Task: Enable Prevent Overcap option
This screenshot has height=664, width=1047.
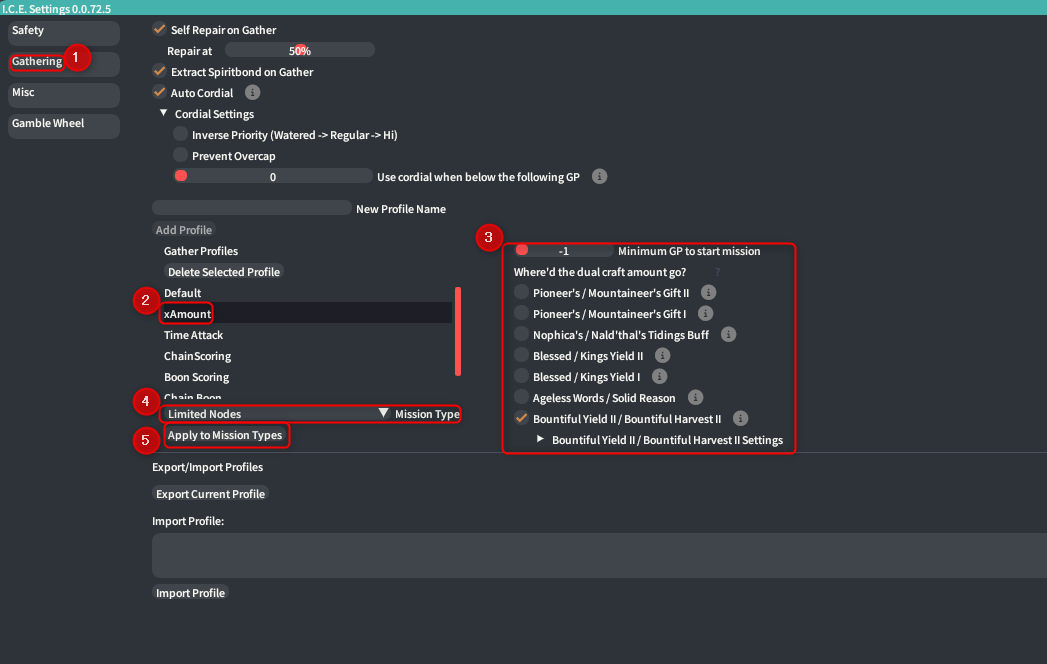Action: coord(181,156)
